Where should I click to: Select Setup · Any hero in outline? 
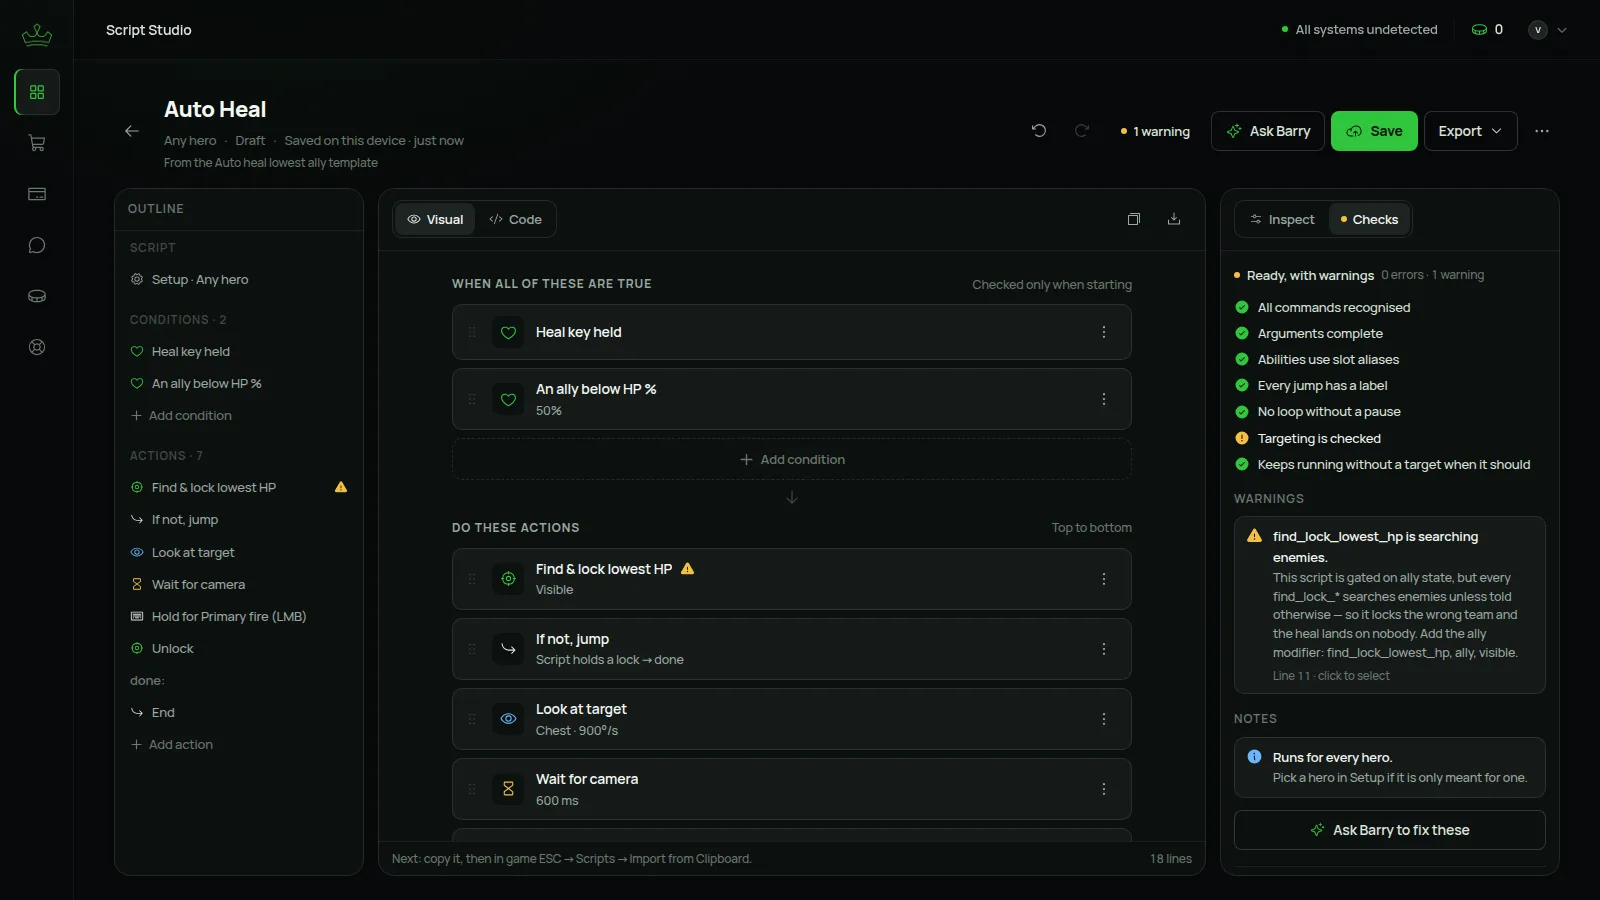[239, 279]
